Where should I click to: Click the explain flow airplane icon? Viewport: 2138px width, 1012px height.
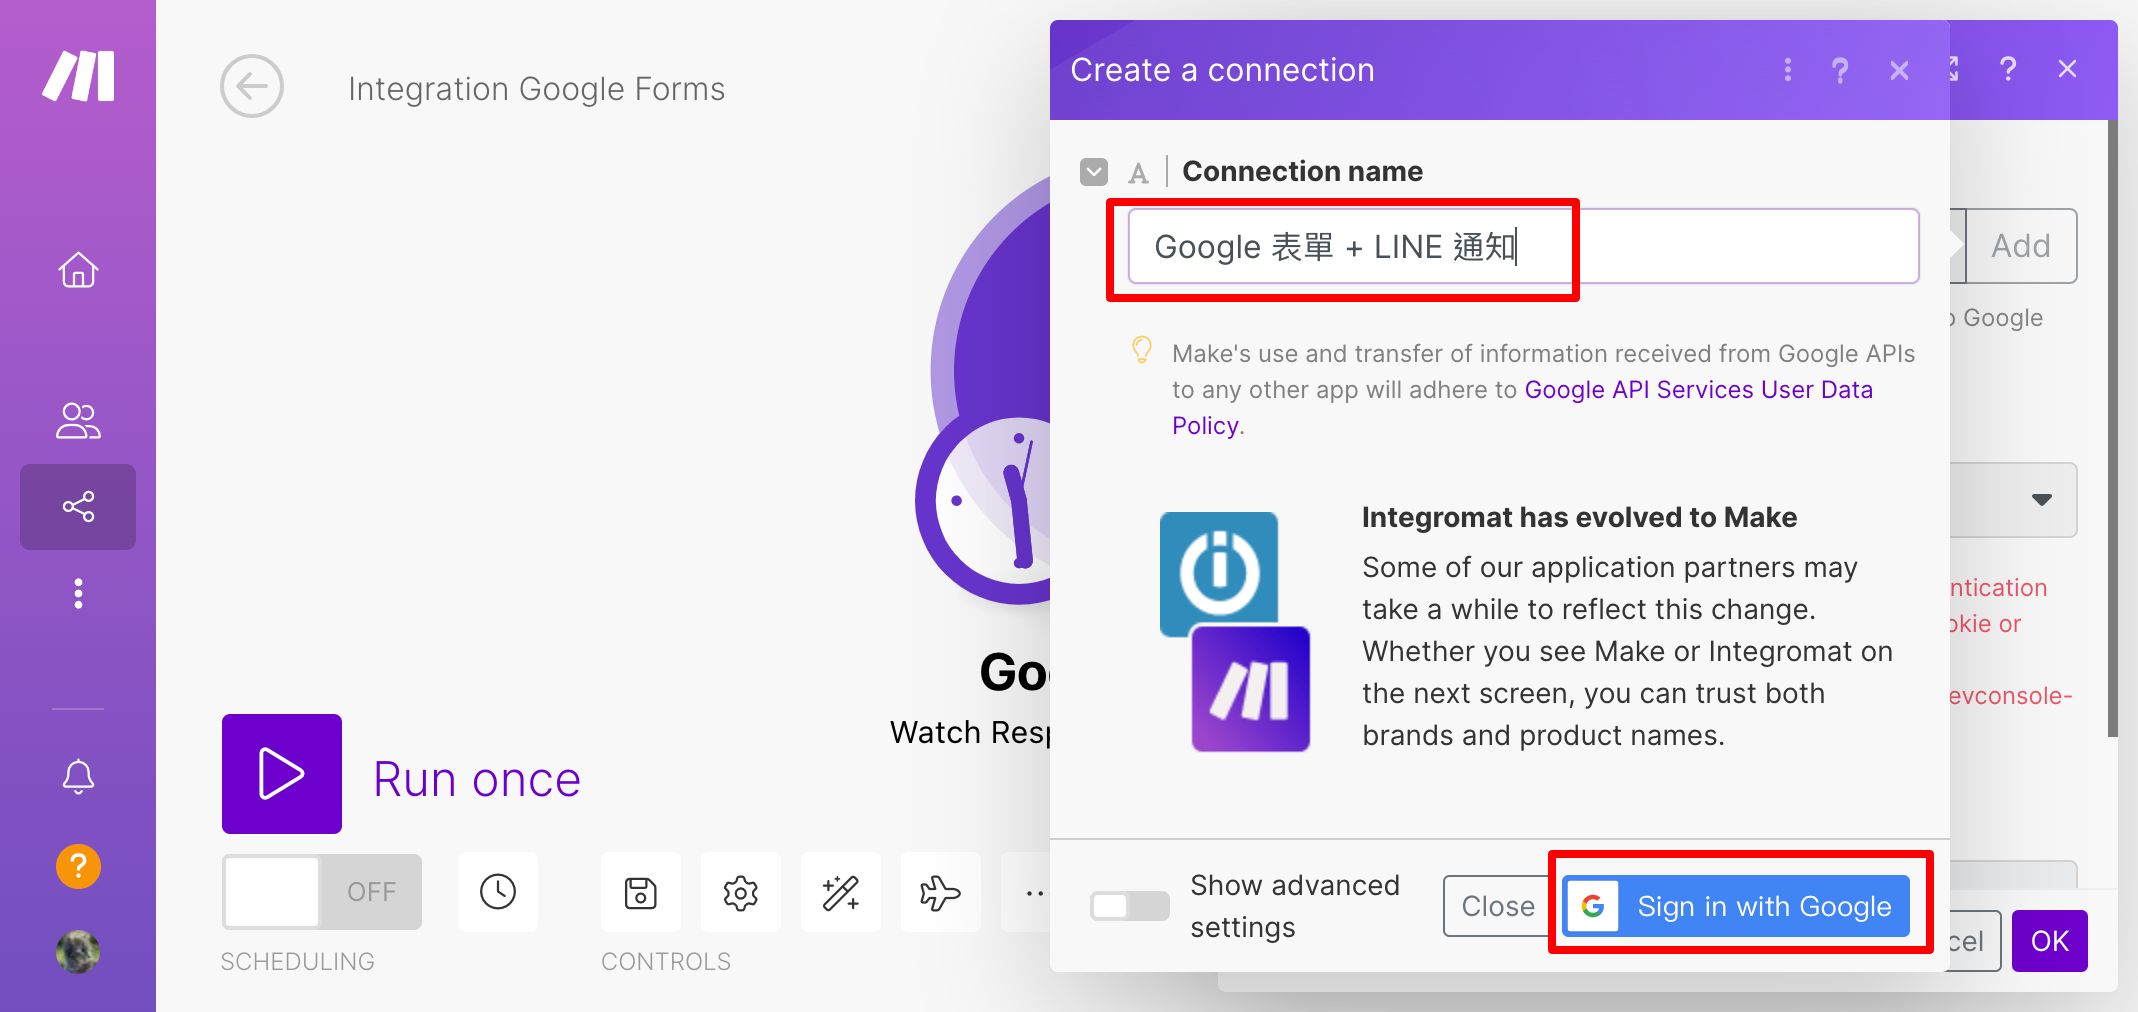(941, 892)
